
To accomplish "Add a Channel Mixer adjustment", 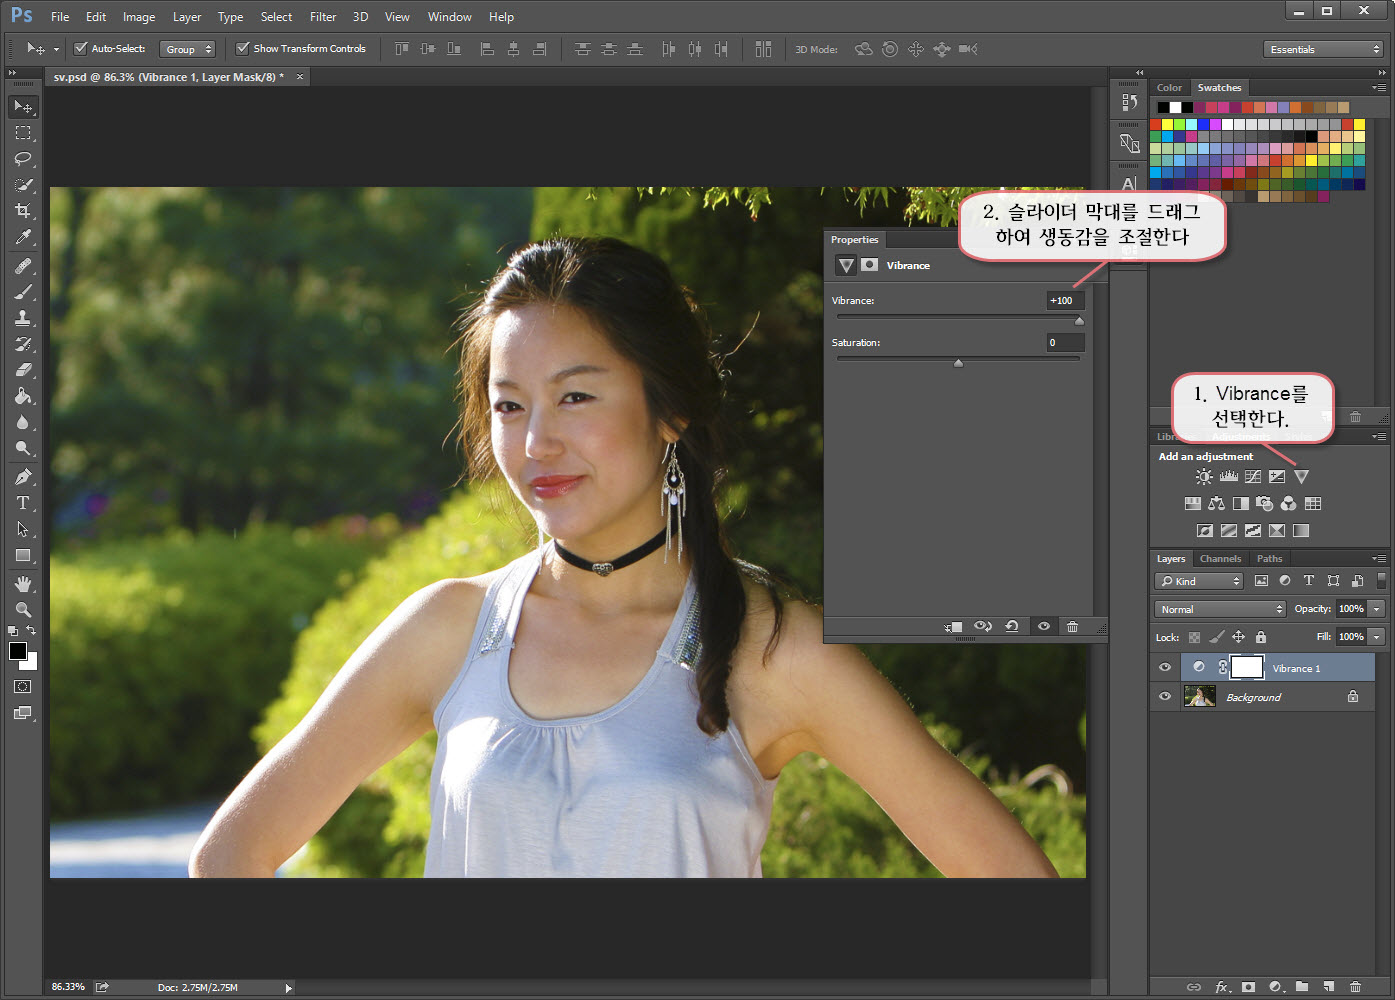I will coord(1289,504).
